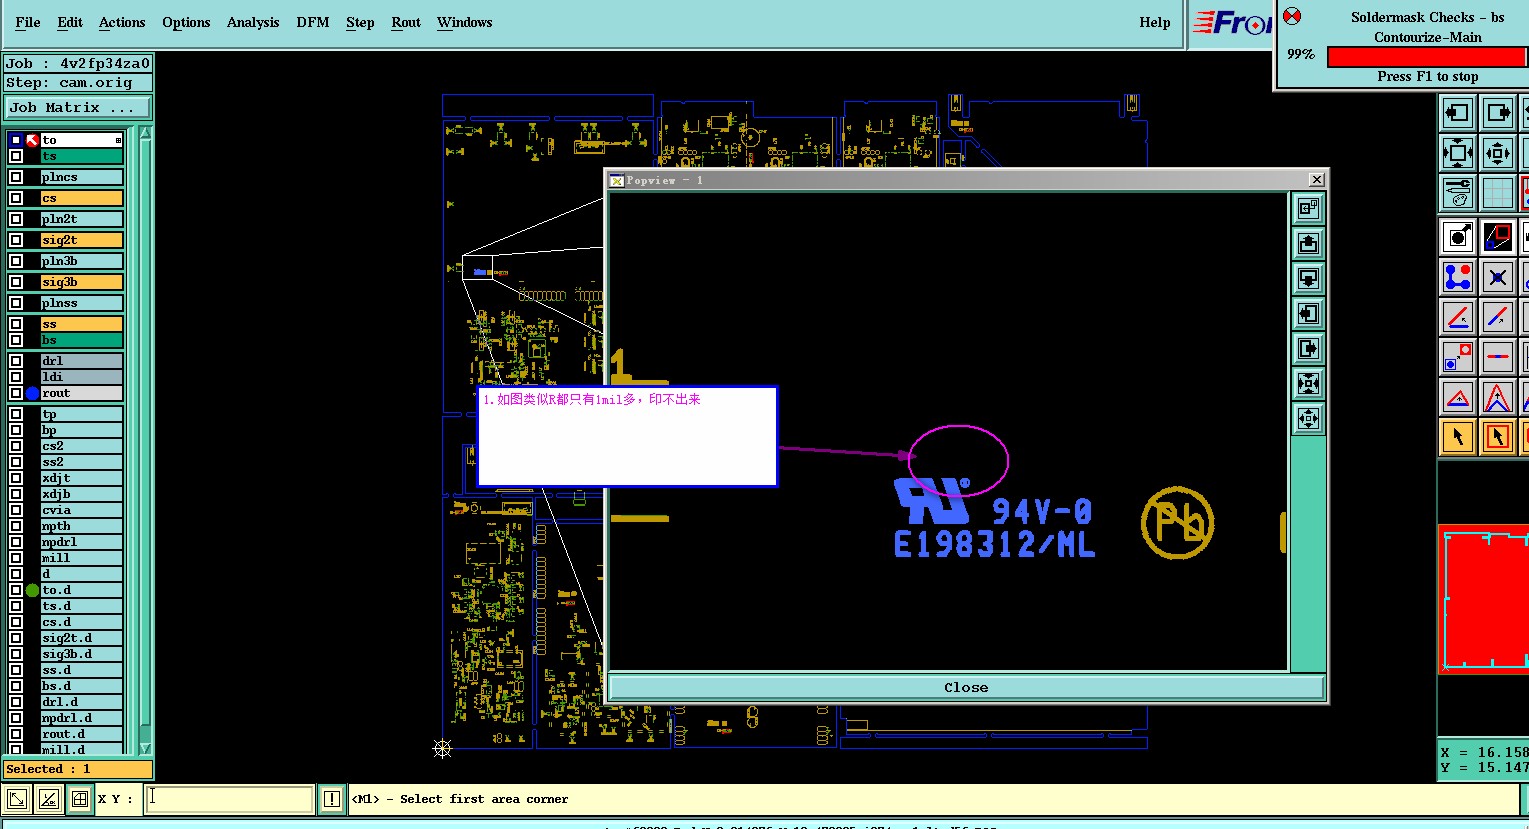This screenshot has width=1529, height=829.
Task: Open the DFM menu
Action: [x=313, y=22]
